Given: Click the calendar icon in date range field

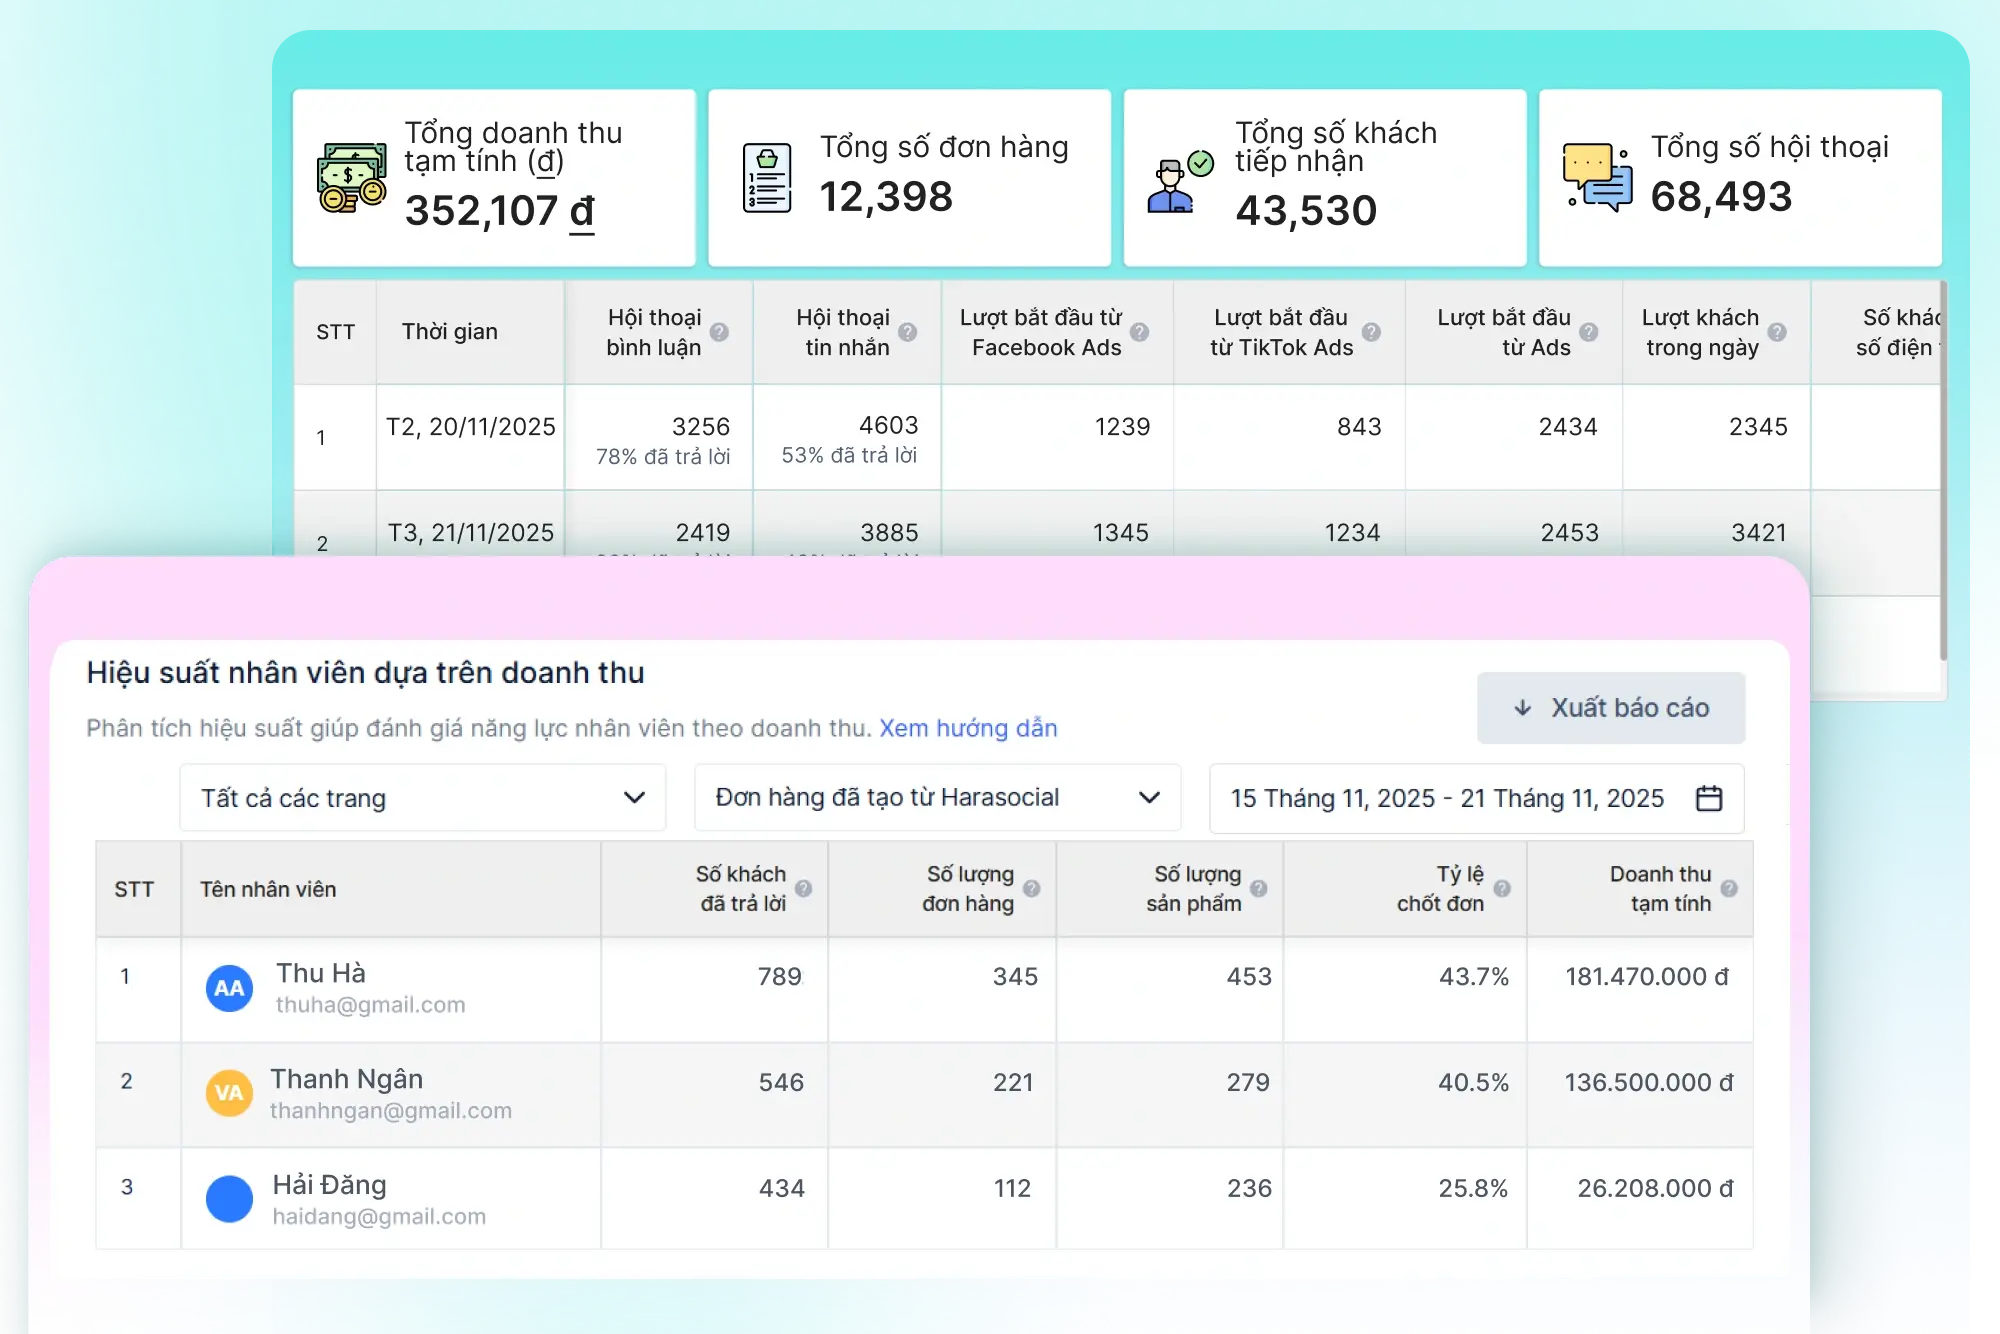Looking at the screenshot, I should pyautogui.click(x=1709, y=798).
